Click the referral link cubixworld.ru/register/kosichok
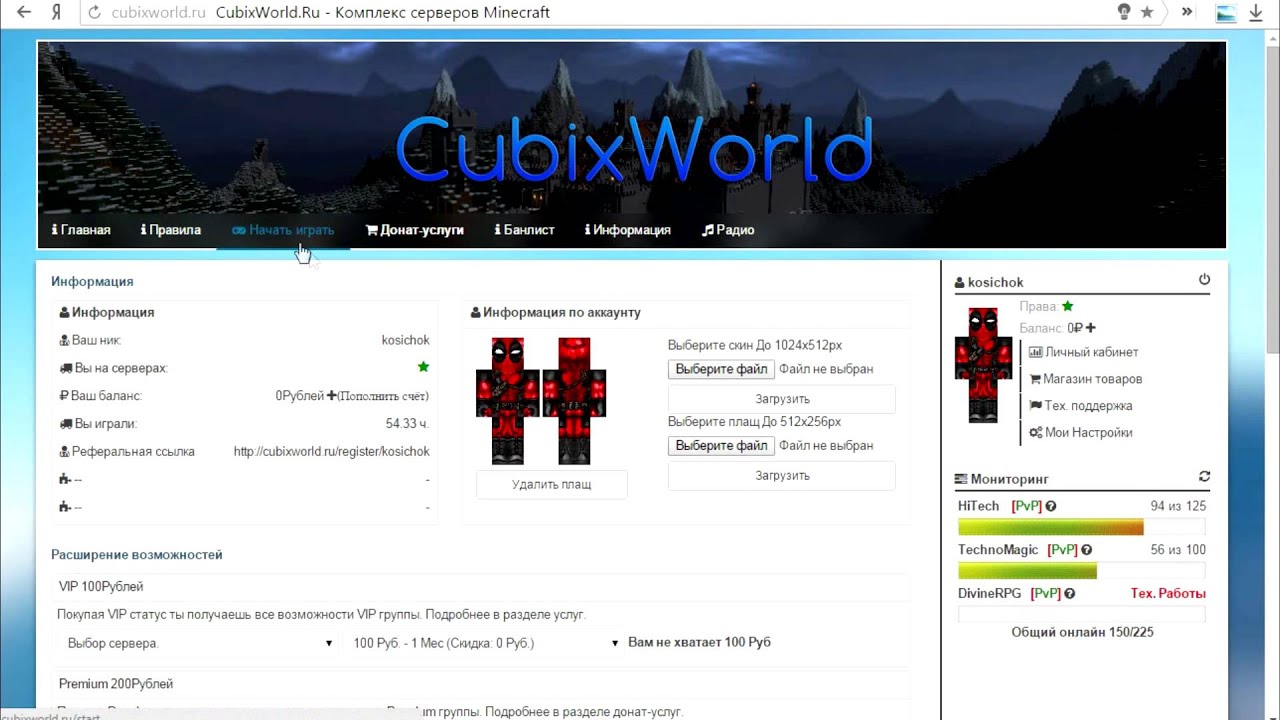 point(331,452)
